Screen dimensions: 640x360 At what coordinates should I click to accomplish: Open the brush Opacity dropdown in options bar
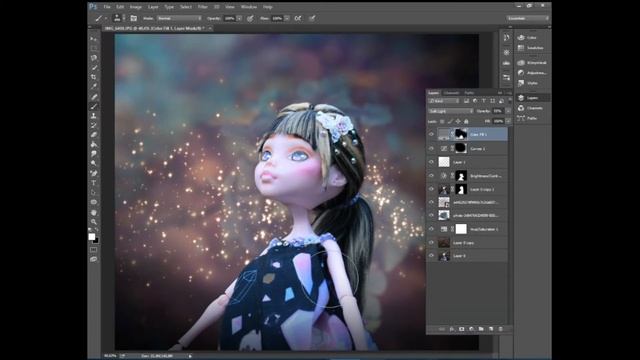pyautogui.click(x=239, y=18)
